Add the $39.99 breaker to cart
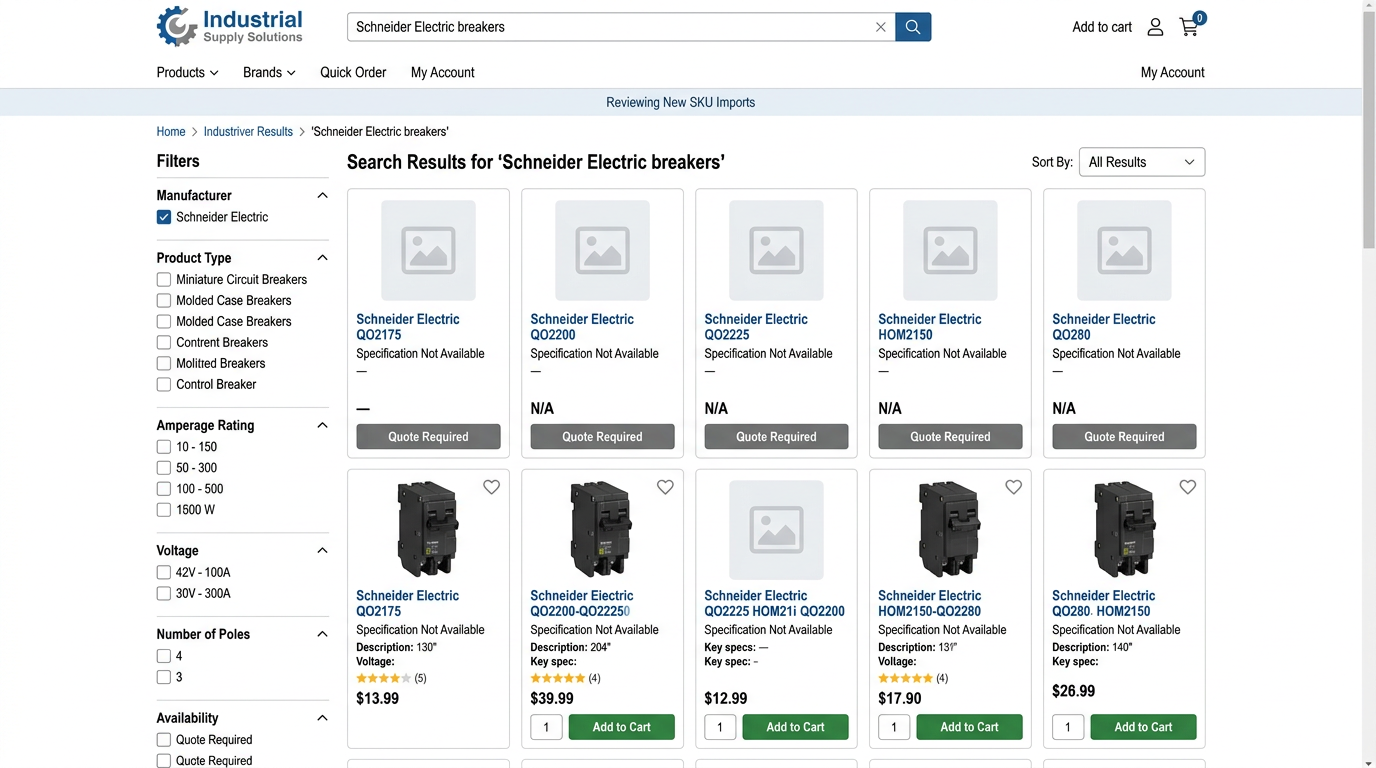1376x768 pixels. 621,727
